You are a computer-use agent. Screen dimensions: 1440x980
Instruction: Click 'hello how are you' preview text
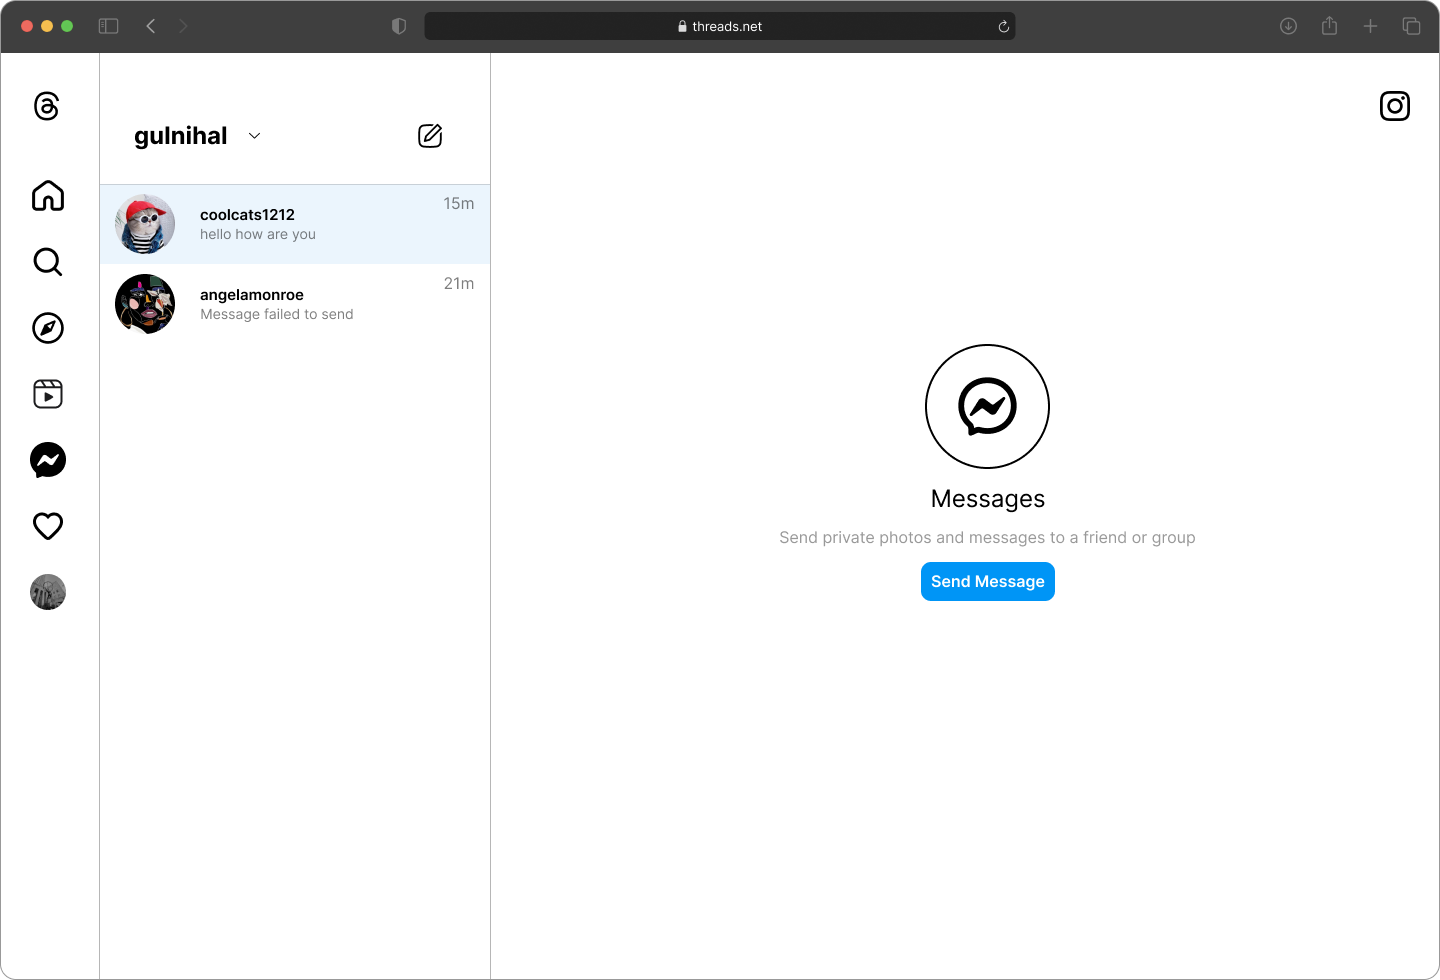pos(258,234)
